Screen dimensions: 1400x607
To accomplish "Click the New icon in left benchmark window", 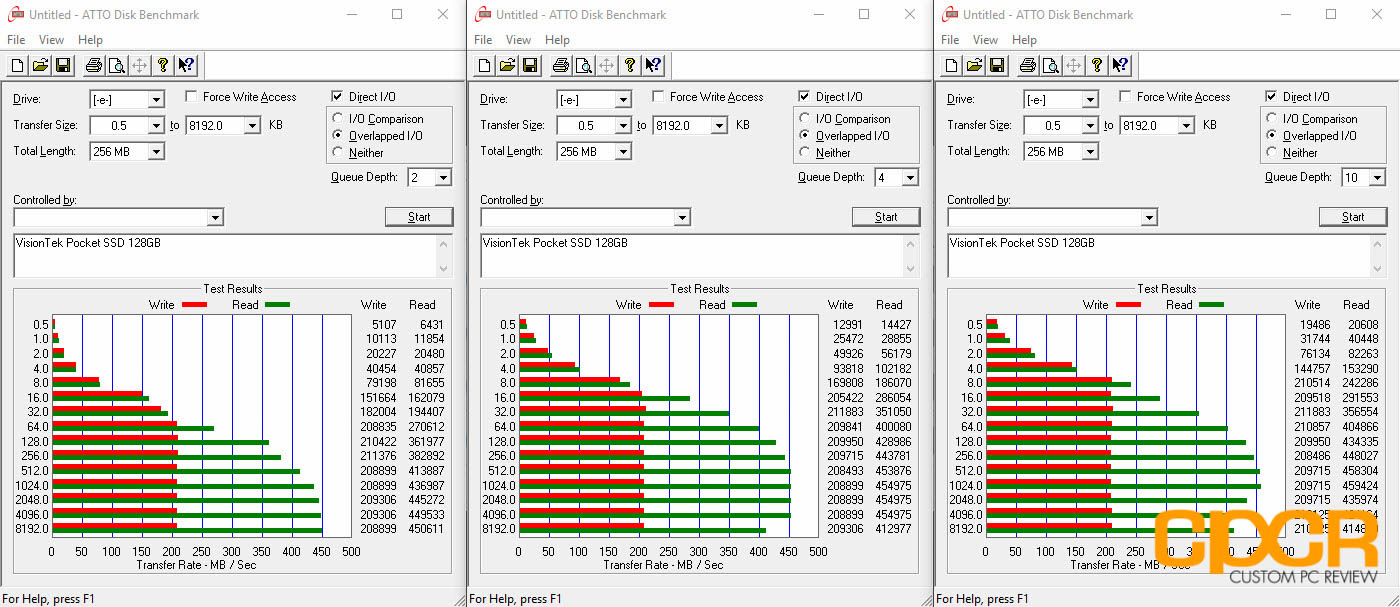I will coord(18,66).
